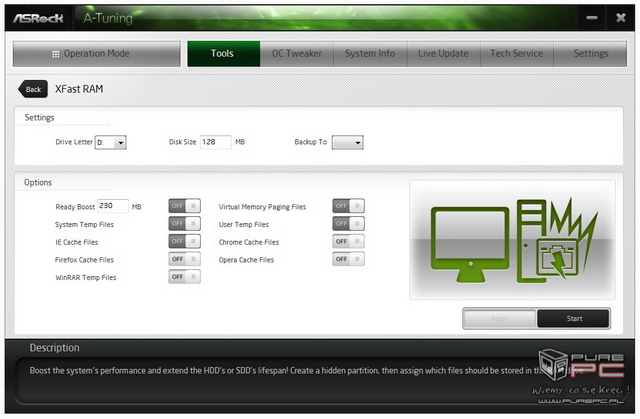
Task: Click the Settings section heading
Action: 39,117
